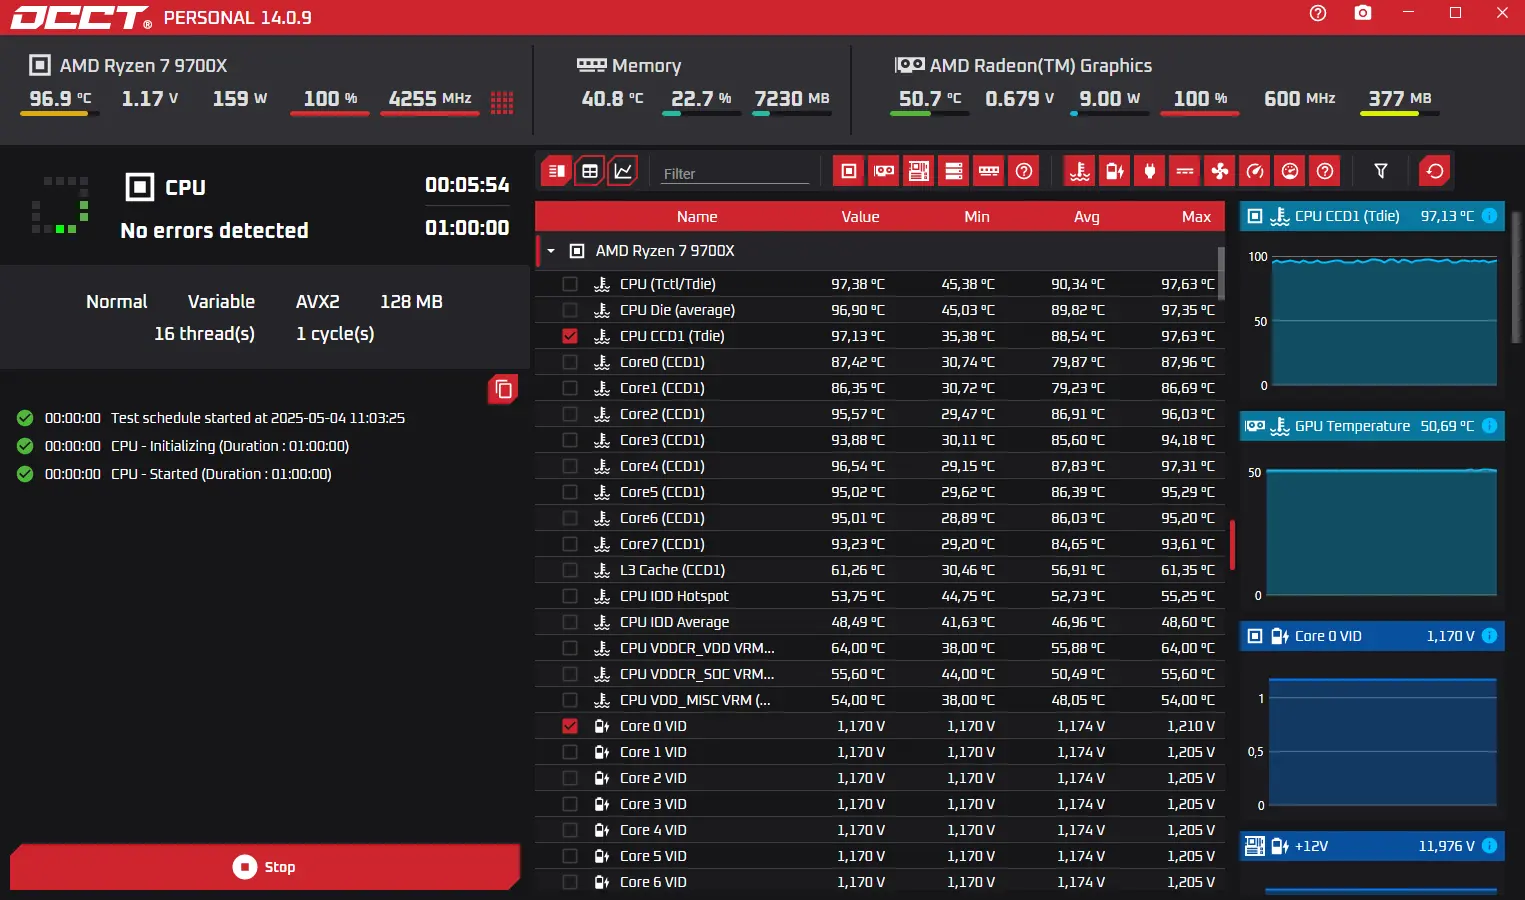
Task: Enable the CPU IOD Hotspot checkbox
Action: (570, 596)
